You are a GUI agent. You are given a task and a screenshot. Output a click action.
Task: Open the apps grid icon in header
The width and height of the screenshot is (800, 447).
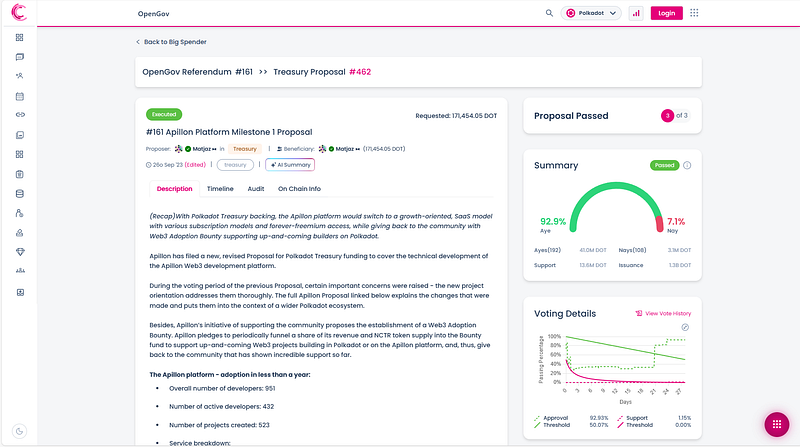click(694, 13)
